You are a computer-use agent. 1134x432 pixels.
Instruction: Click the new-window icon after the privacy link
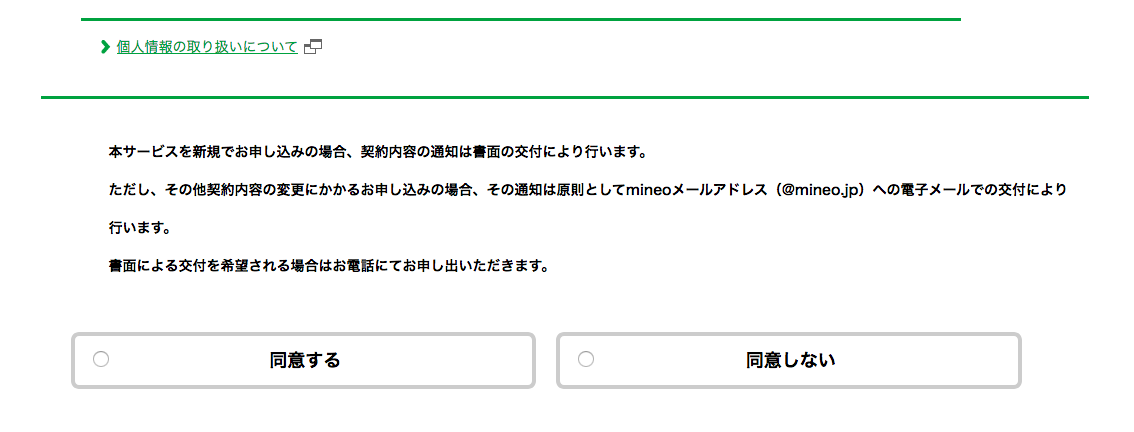(x=313, y=48)
